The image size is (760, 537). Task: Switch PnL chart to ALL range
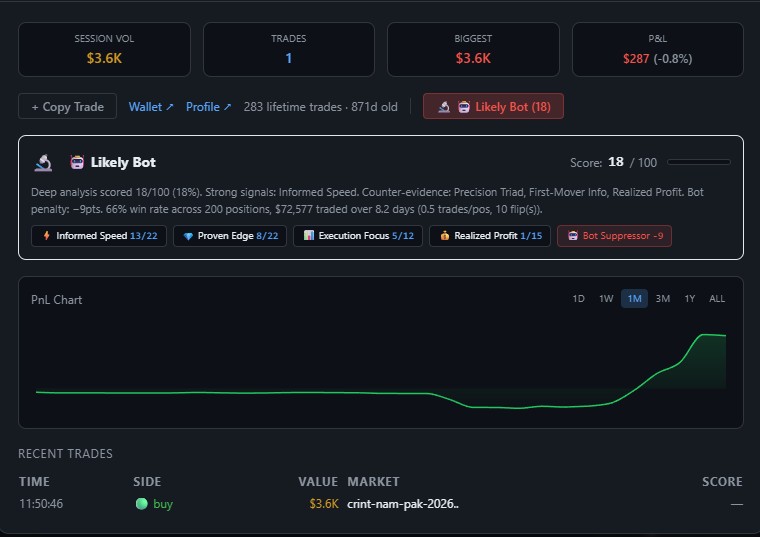coord(717,299)
